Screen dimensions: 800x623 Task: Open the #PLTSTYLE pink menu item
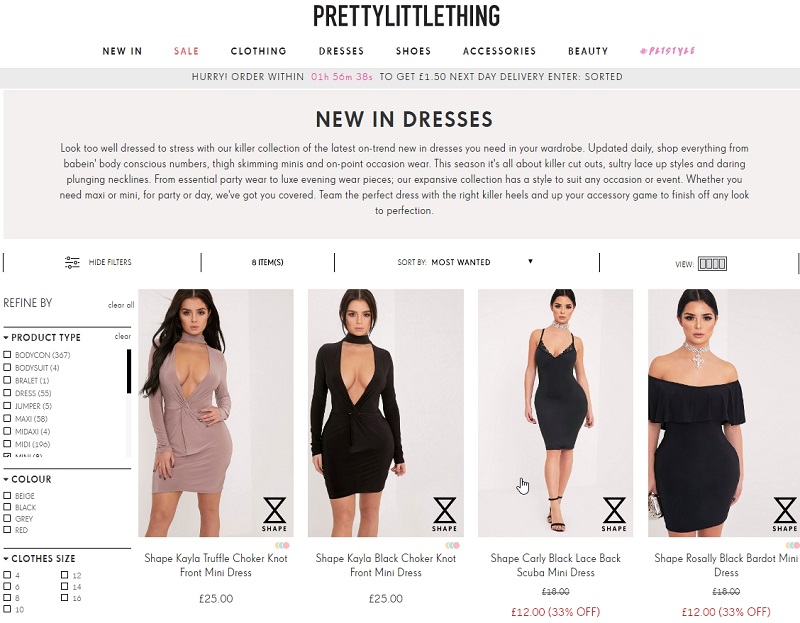point(667,51)
